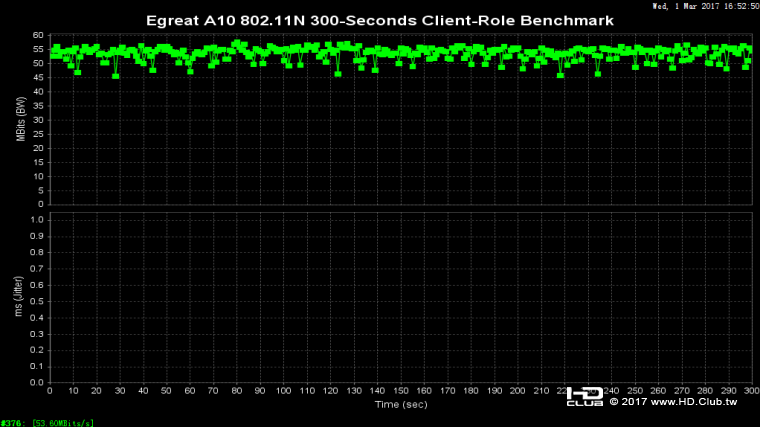Image resolution: width=760 pixels, height=427 pixels.
Task: Click the #376 bandwidth status readout
Action: tap(48, 422)
